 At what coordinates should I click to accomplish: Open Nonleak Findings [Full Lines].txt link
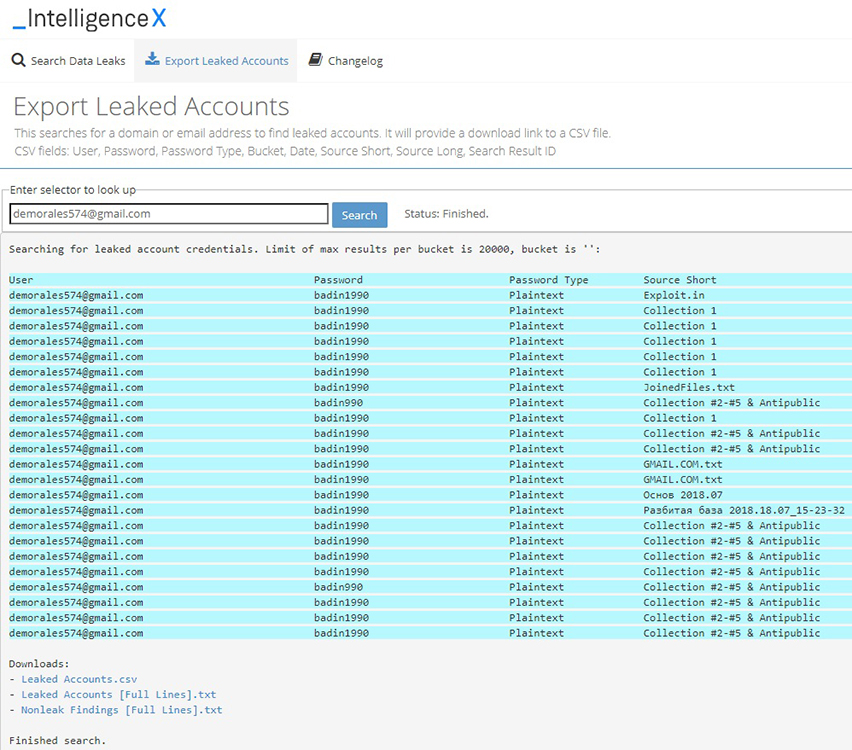[x=121, y=710]
